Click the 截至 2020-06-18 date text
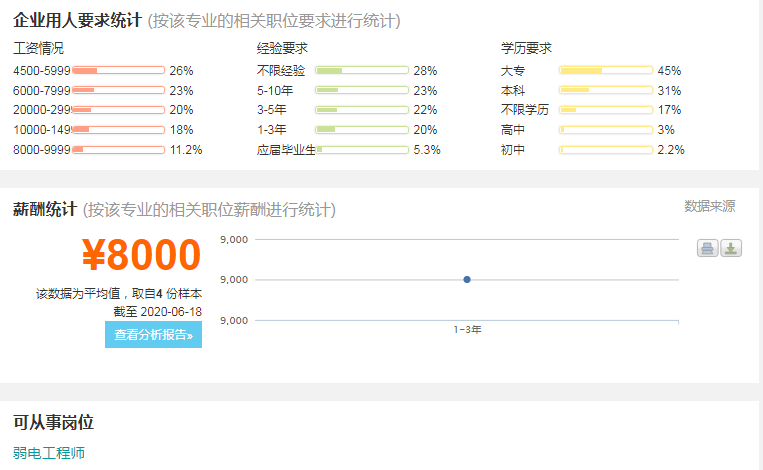The width and height of the screenshot is (763, 470). (x=158, y=311)
